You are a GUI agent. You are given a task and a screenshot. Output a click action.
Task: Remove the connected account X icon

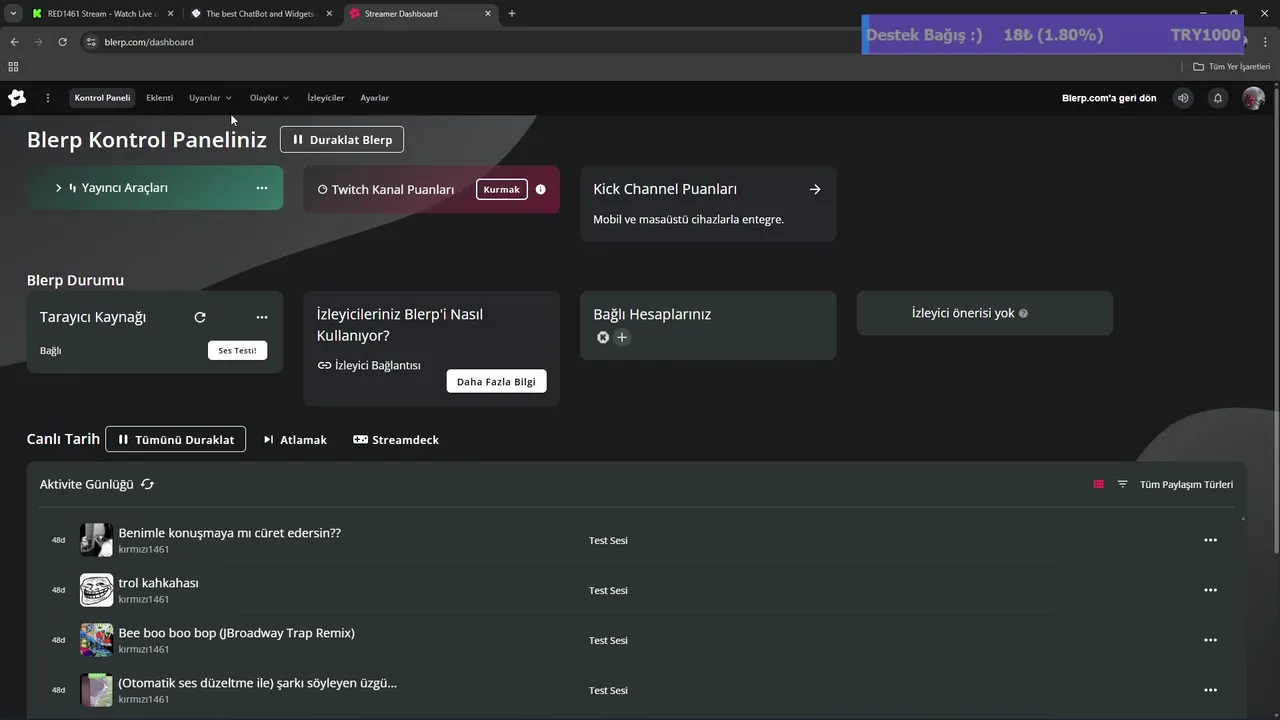tap(603, 338)
